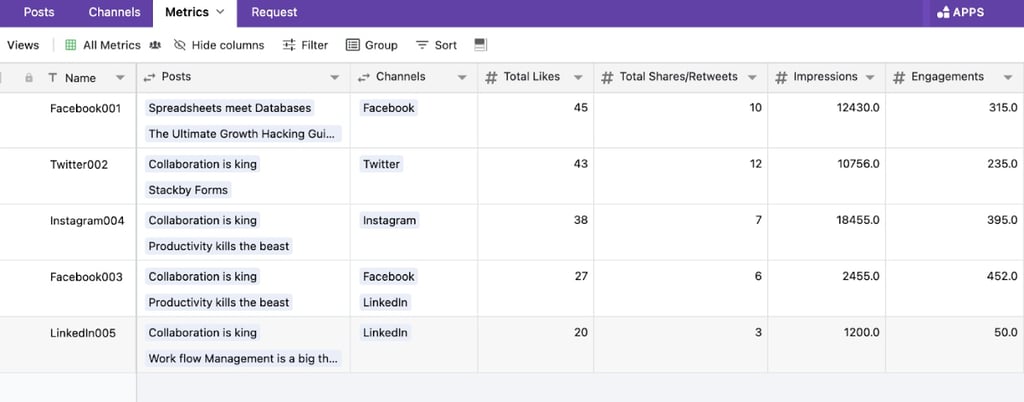
Task: Click the number icon beside Engagements
Action: coord(899,78)
